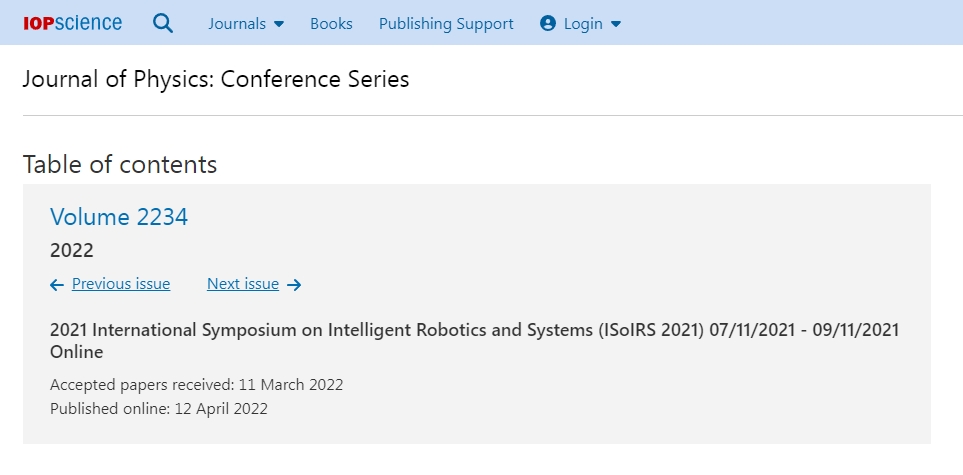The height and width of the screenshot is (475, 963).
Task: Follow the Previous issue link
Action: pyautogui.click(x=121, y=284)
